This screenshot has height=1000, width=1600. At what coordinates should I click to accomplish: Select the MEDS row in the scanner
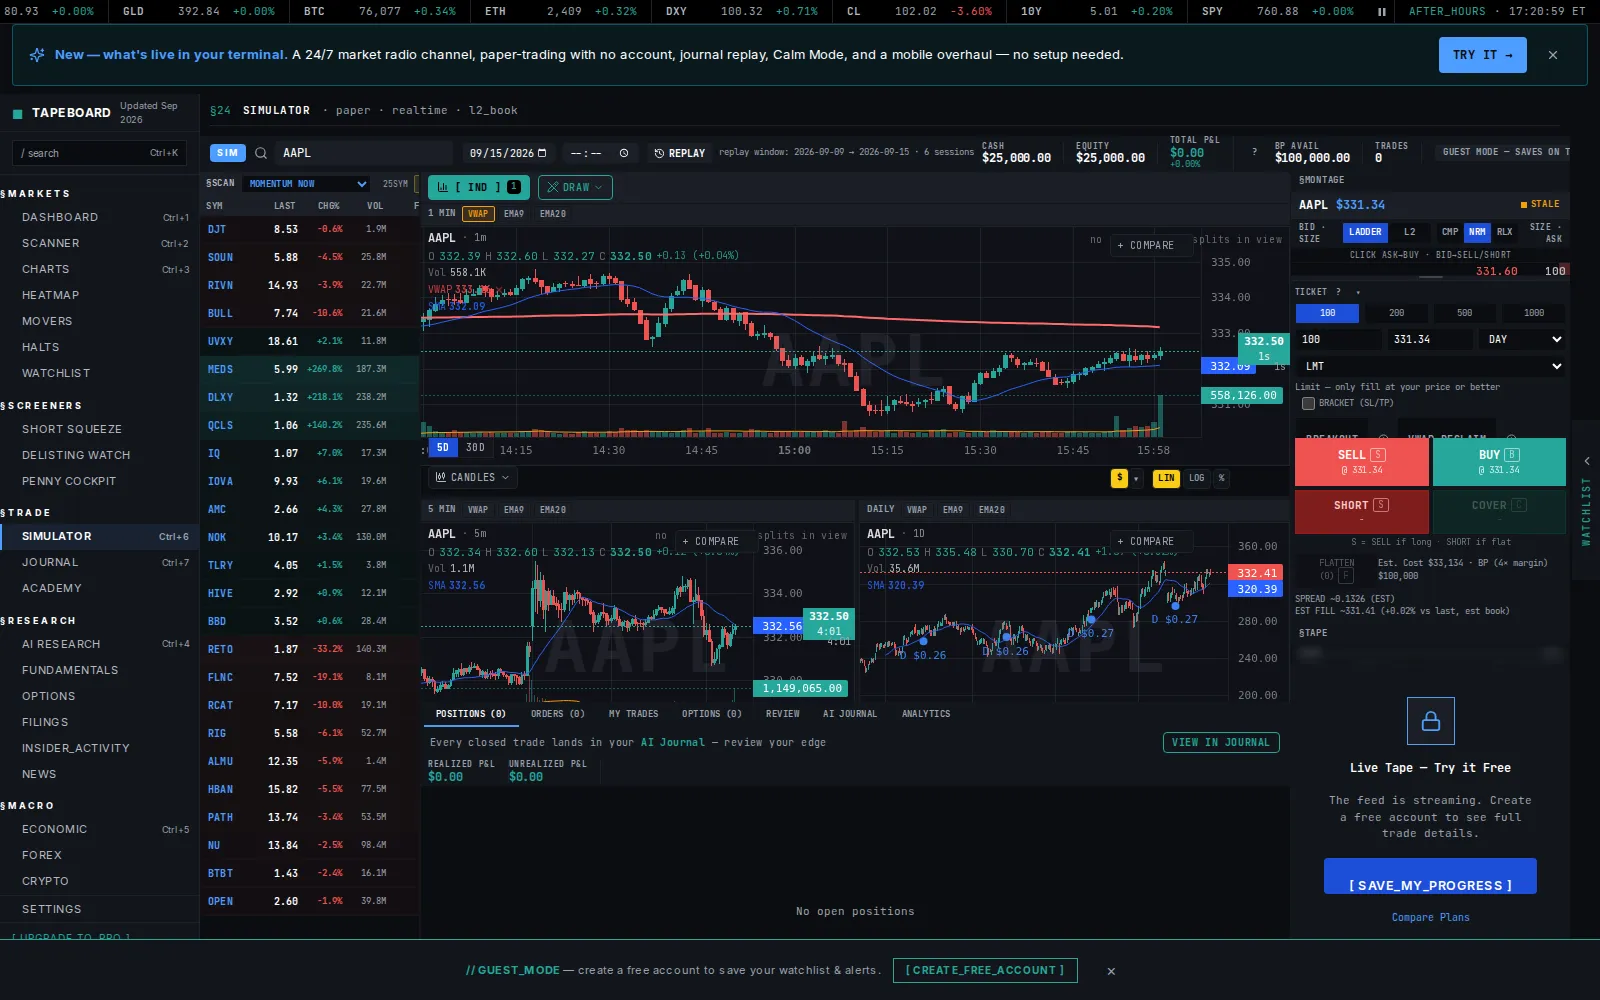click(x=309, y=370)
